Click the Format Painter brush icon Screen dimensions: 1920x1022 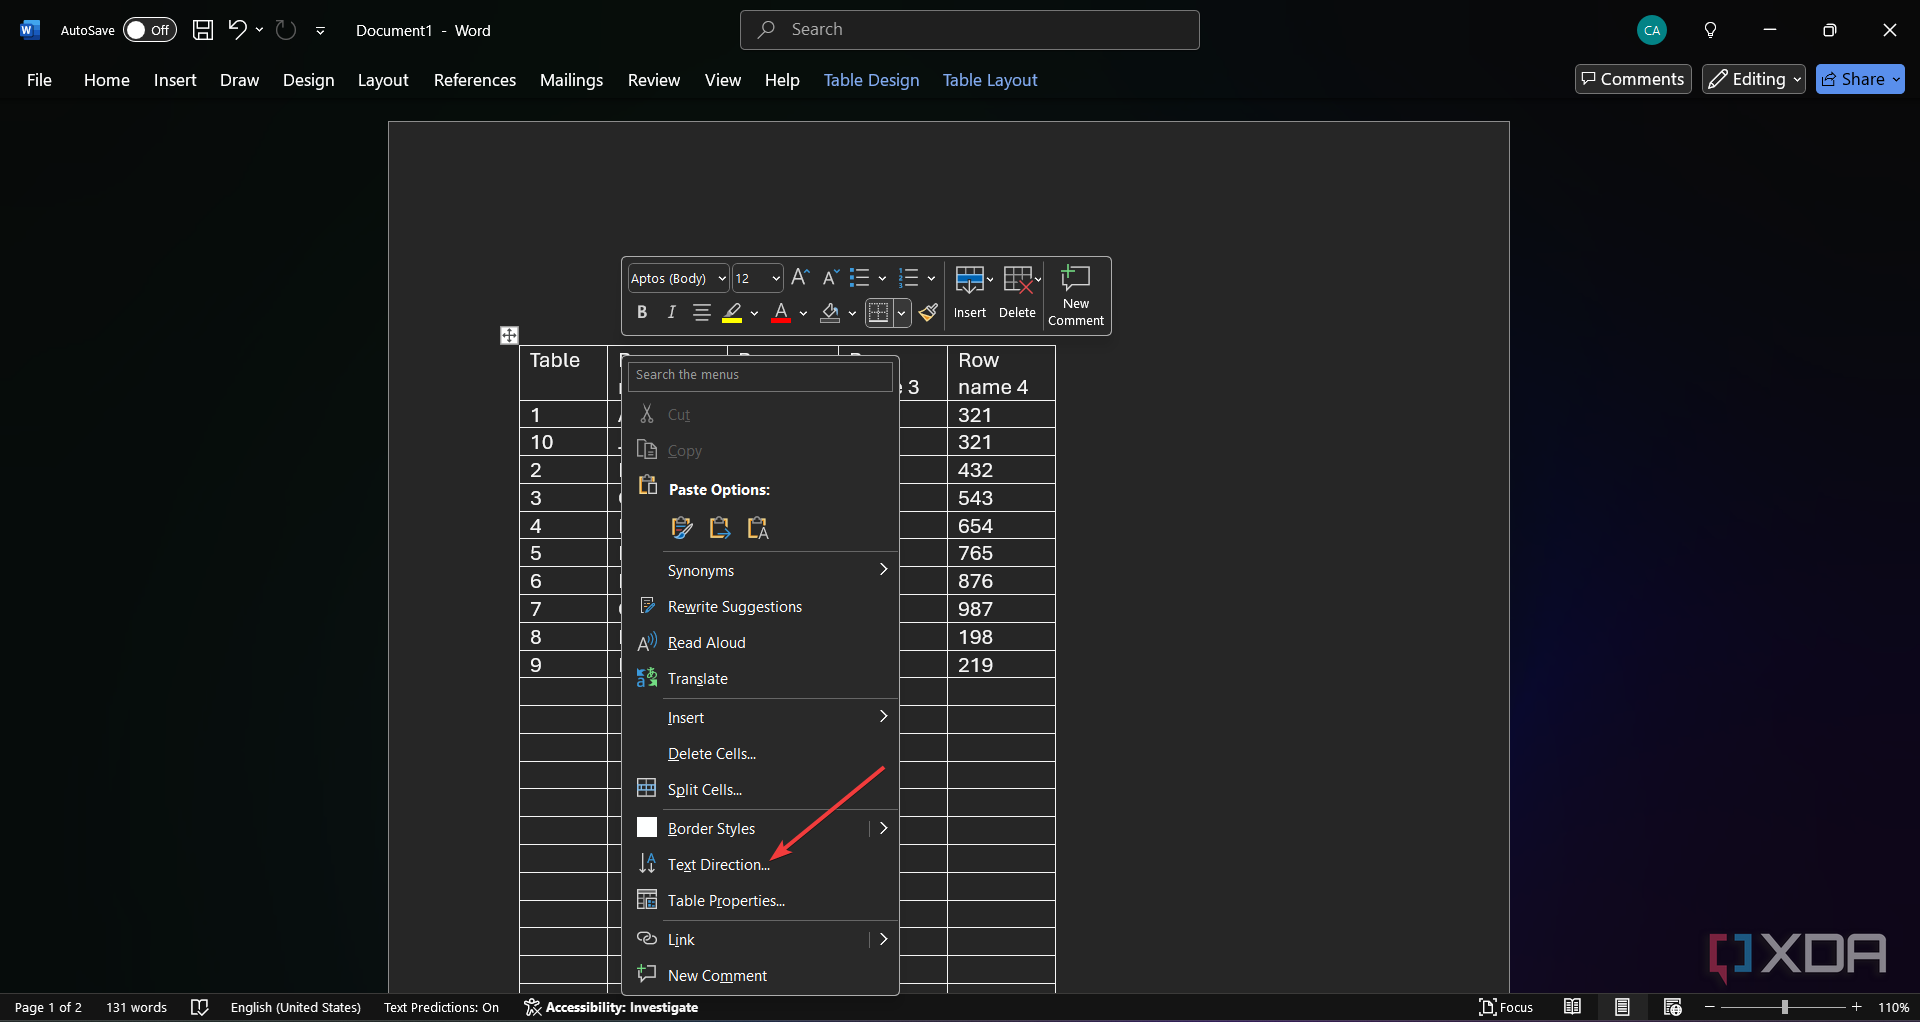pos(929,313)
